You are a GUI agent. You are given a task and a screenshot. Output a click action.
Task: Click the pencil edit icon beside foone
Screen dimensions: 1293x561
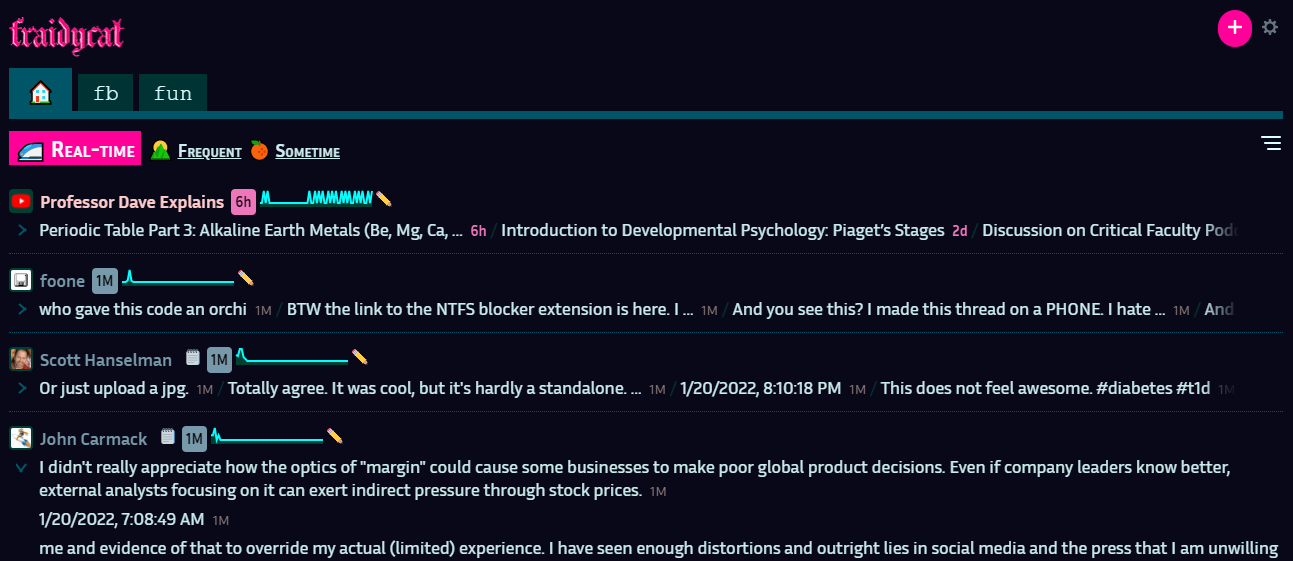click(x=245, y=279)
